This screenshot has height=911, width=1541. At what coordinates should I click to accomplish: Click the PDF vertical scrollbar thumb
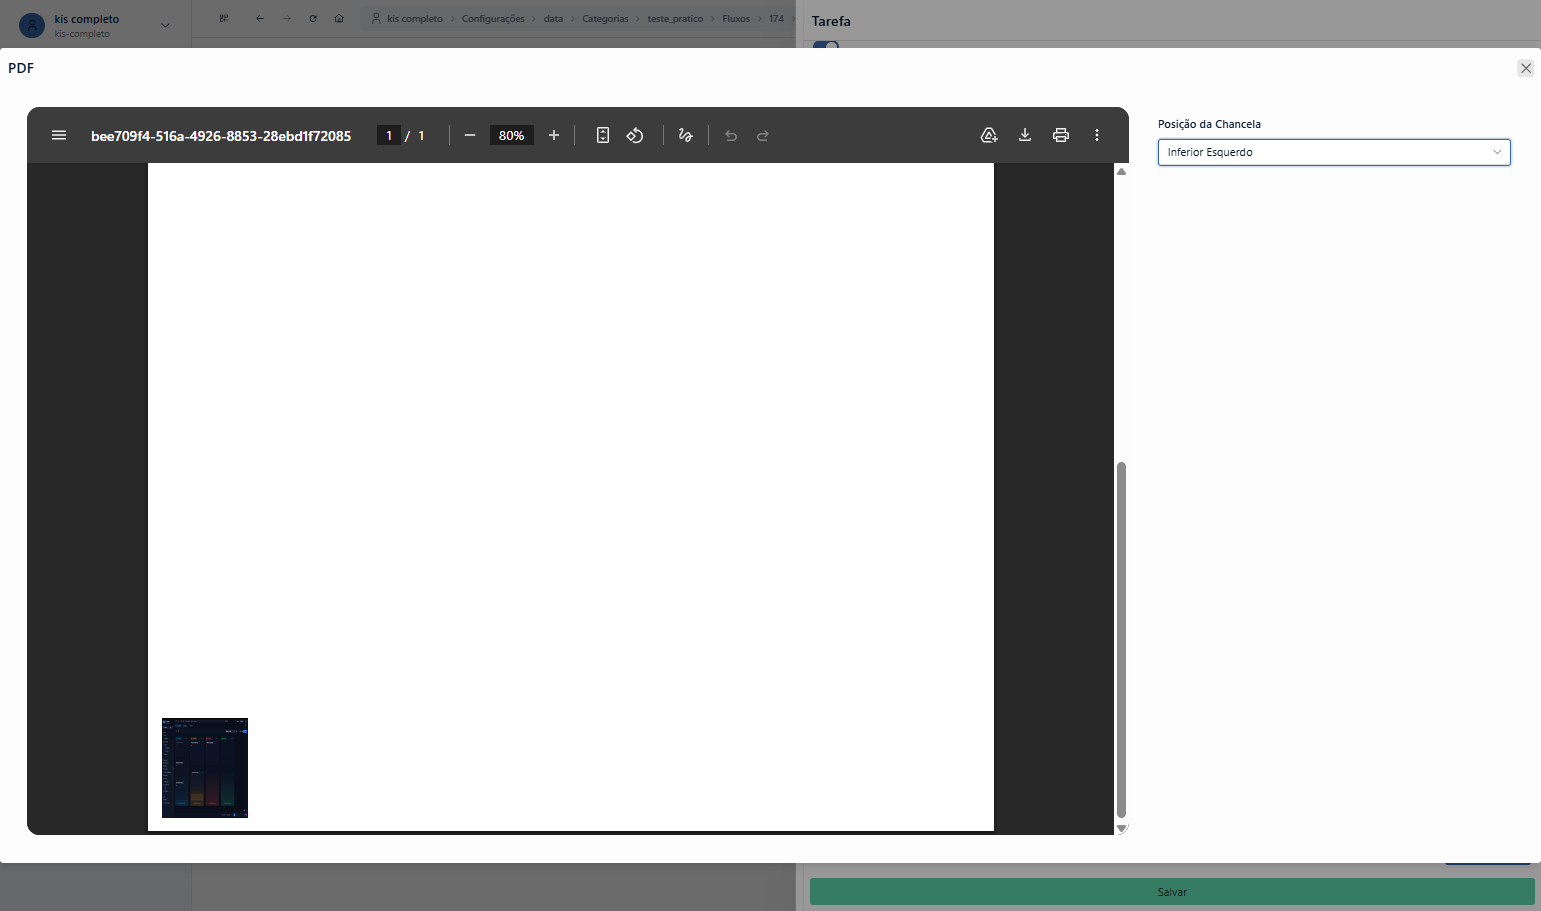tap(1121, 640)
